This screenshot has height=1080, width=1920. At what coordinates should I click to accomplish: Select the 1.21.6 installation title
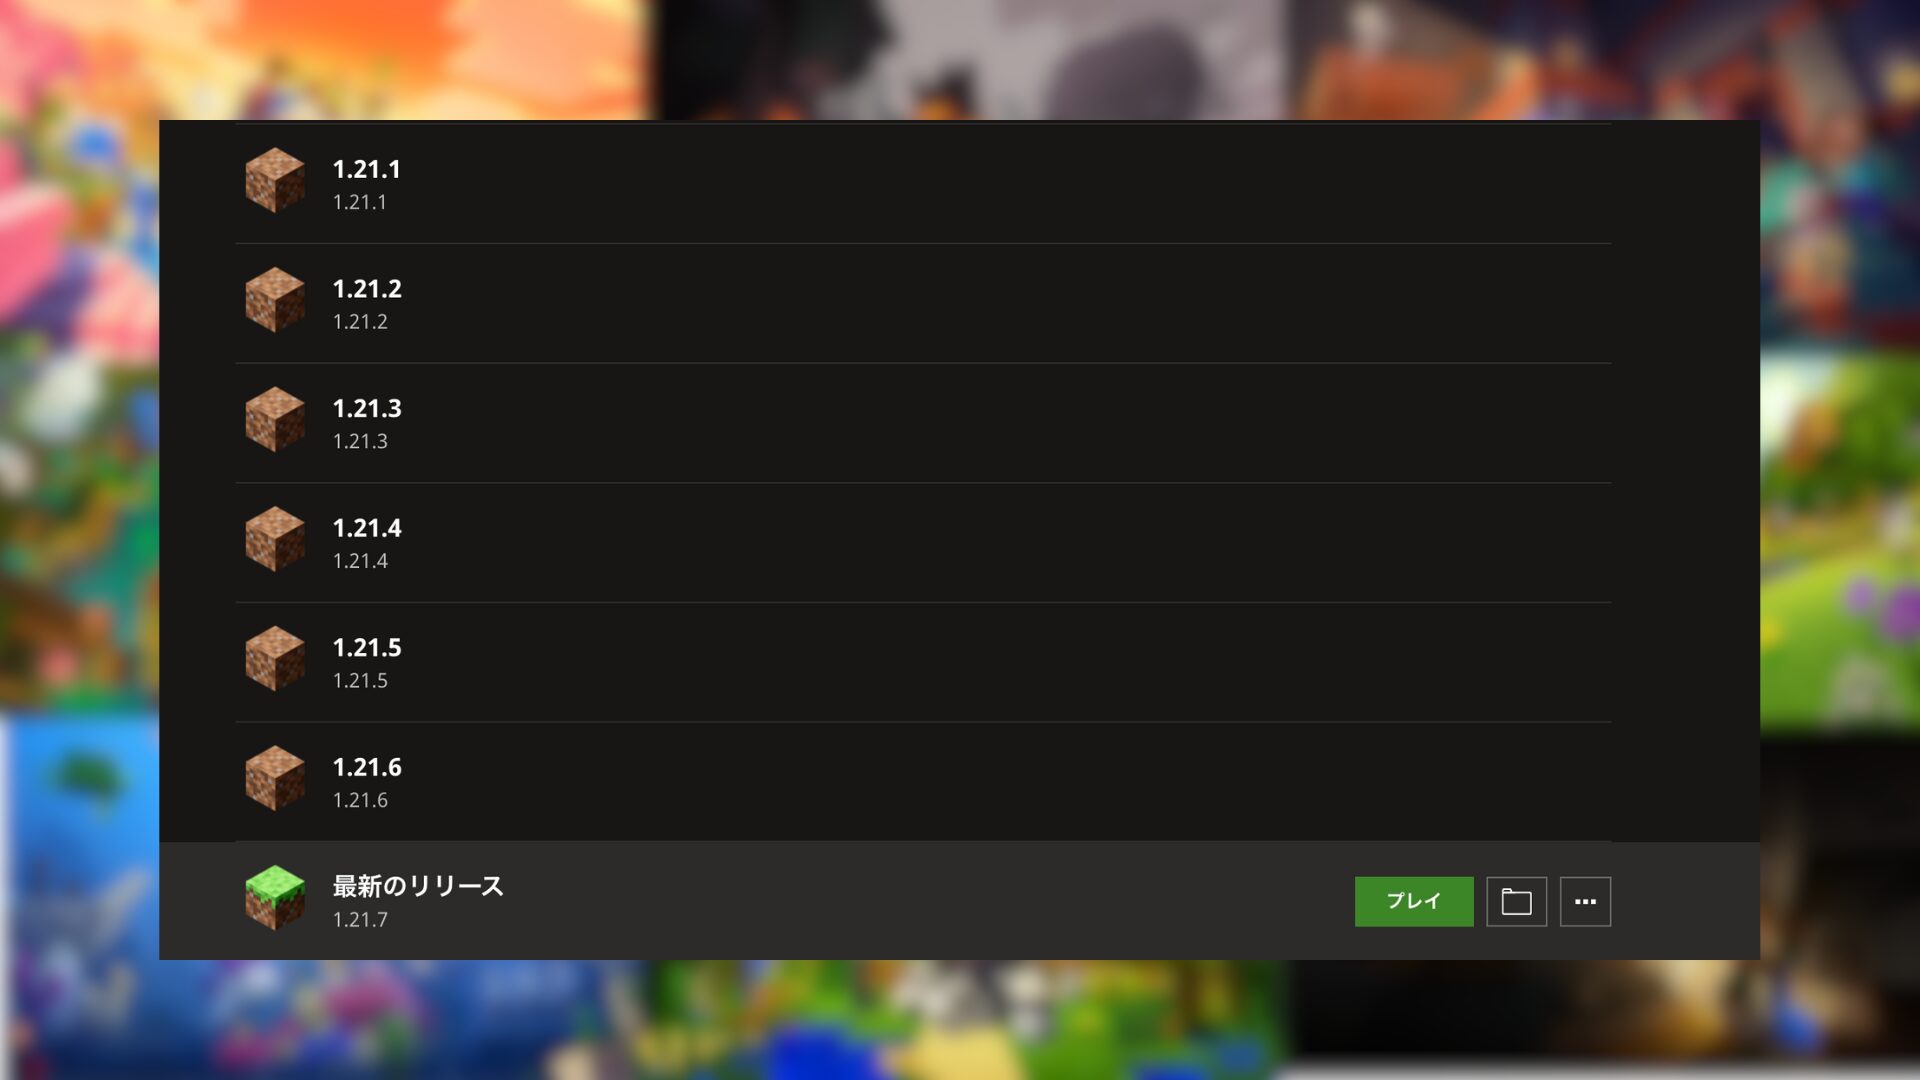(367, 768)
